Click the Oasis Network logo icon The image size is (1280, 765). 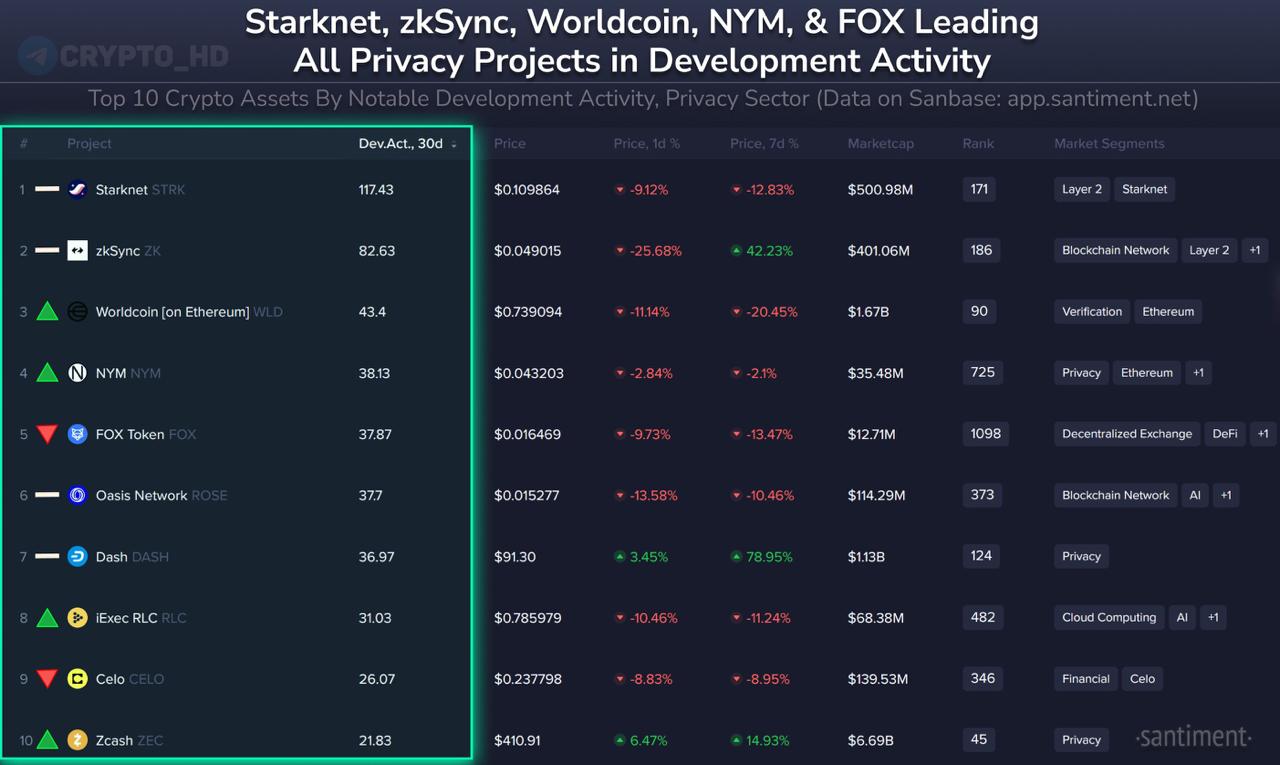(x=77, y=495)
